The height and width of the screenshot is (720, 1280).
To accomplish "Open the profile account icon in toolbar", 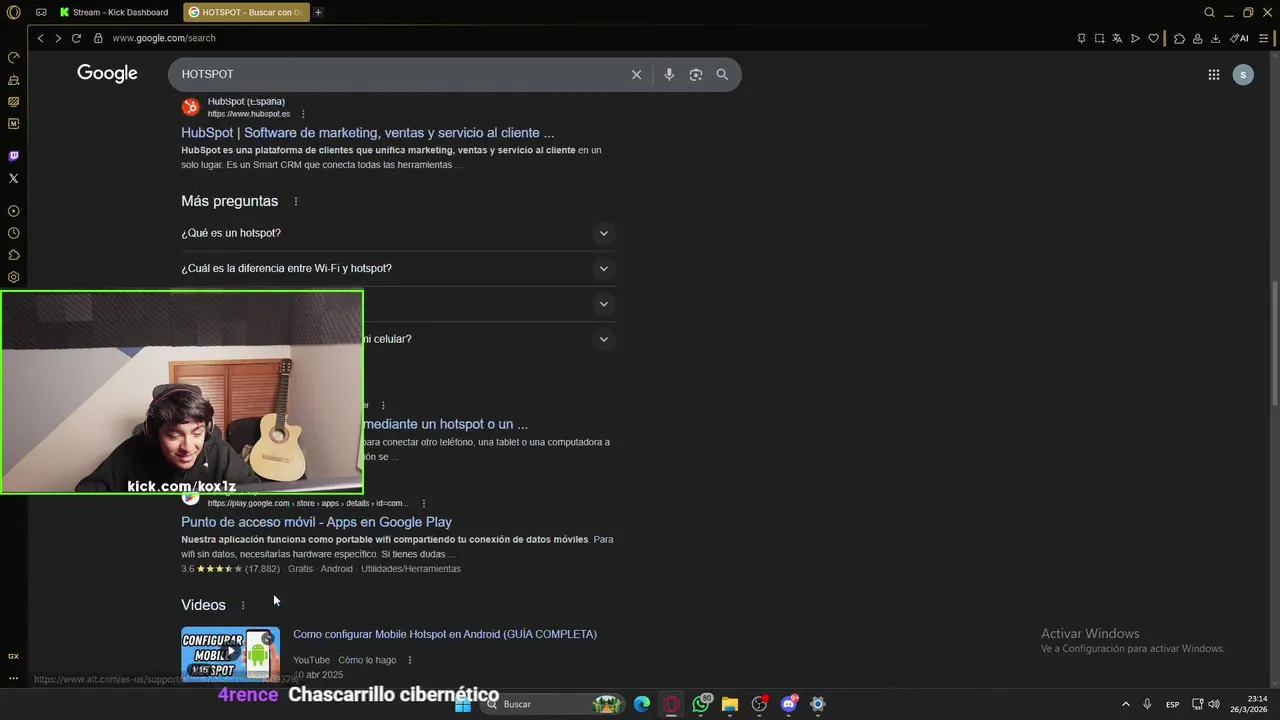I will pyautogui.click(x=1197, y=38).
